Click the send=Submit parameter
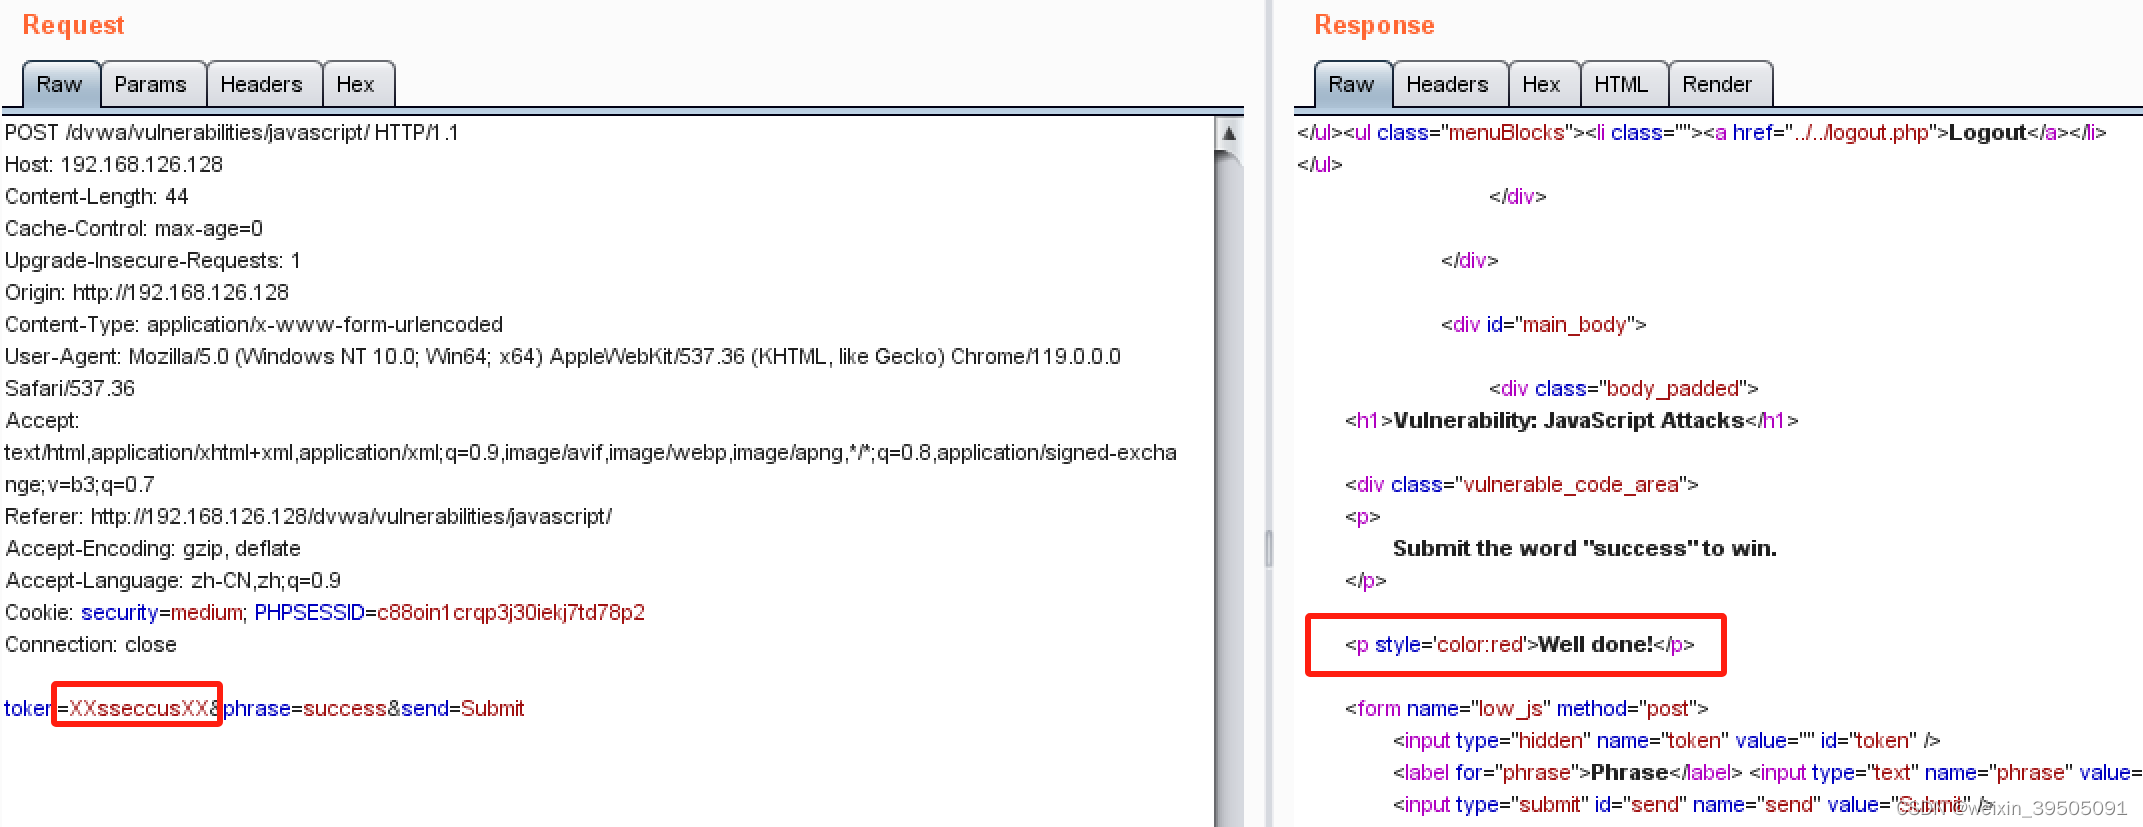 [463, 709]
